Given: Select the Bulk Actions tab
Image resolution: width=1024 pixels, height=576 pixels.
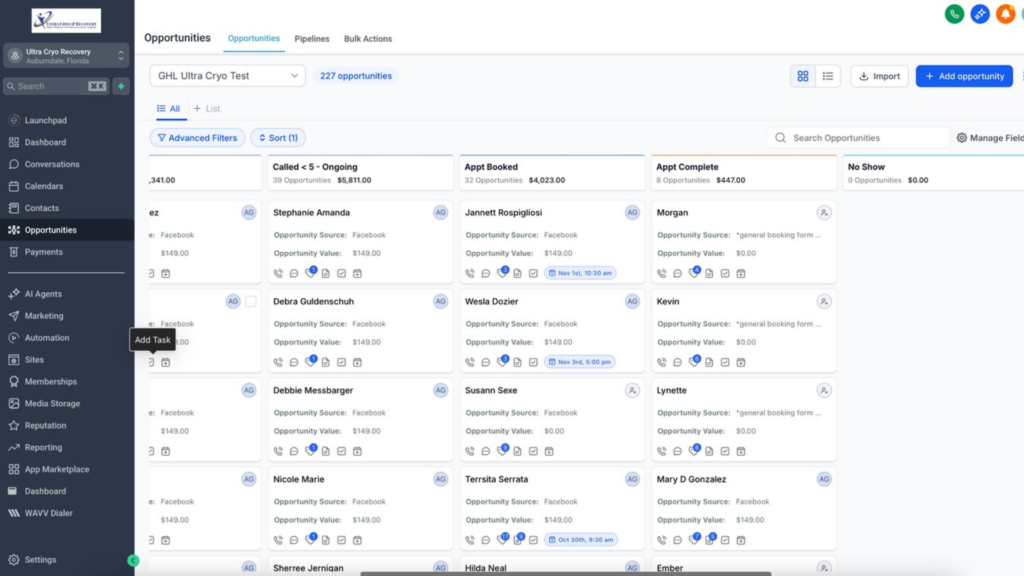Looking at the screenshot, I should point(368,38).
